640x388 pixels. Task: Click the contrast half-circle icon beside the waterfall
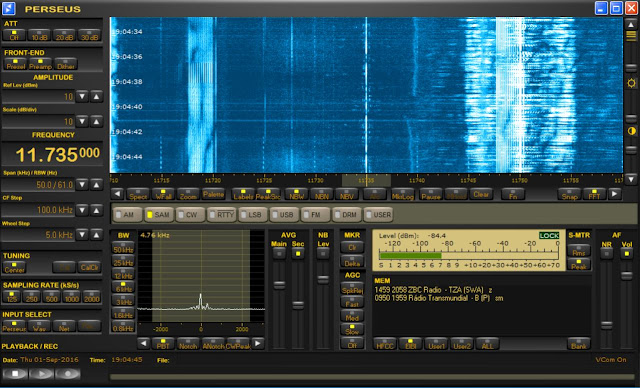click(631, 131)
